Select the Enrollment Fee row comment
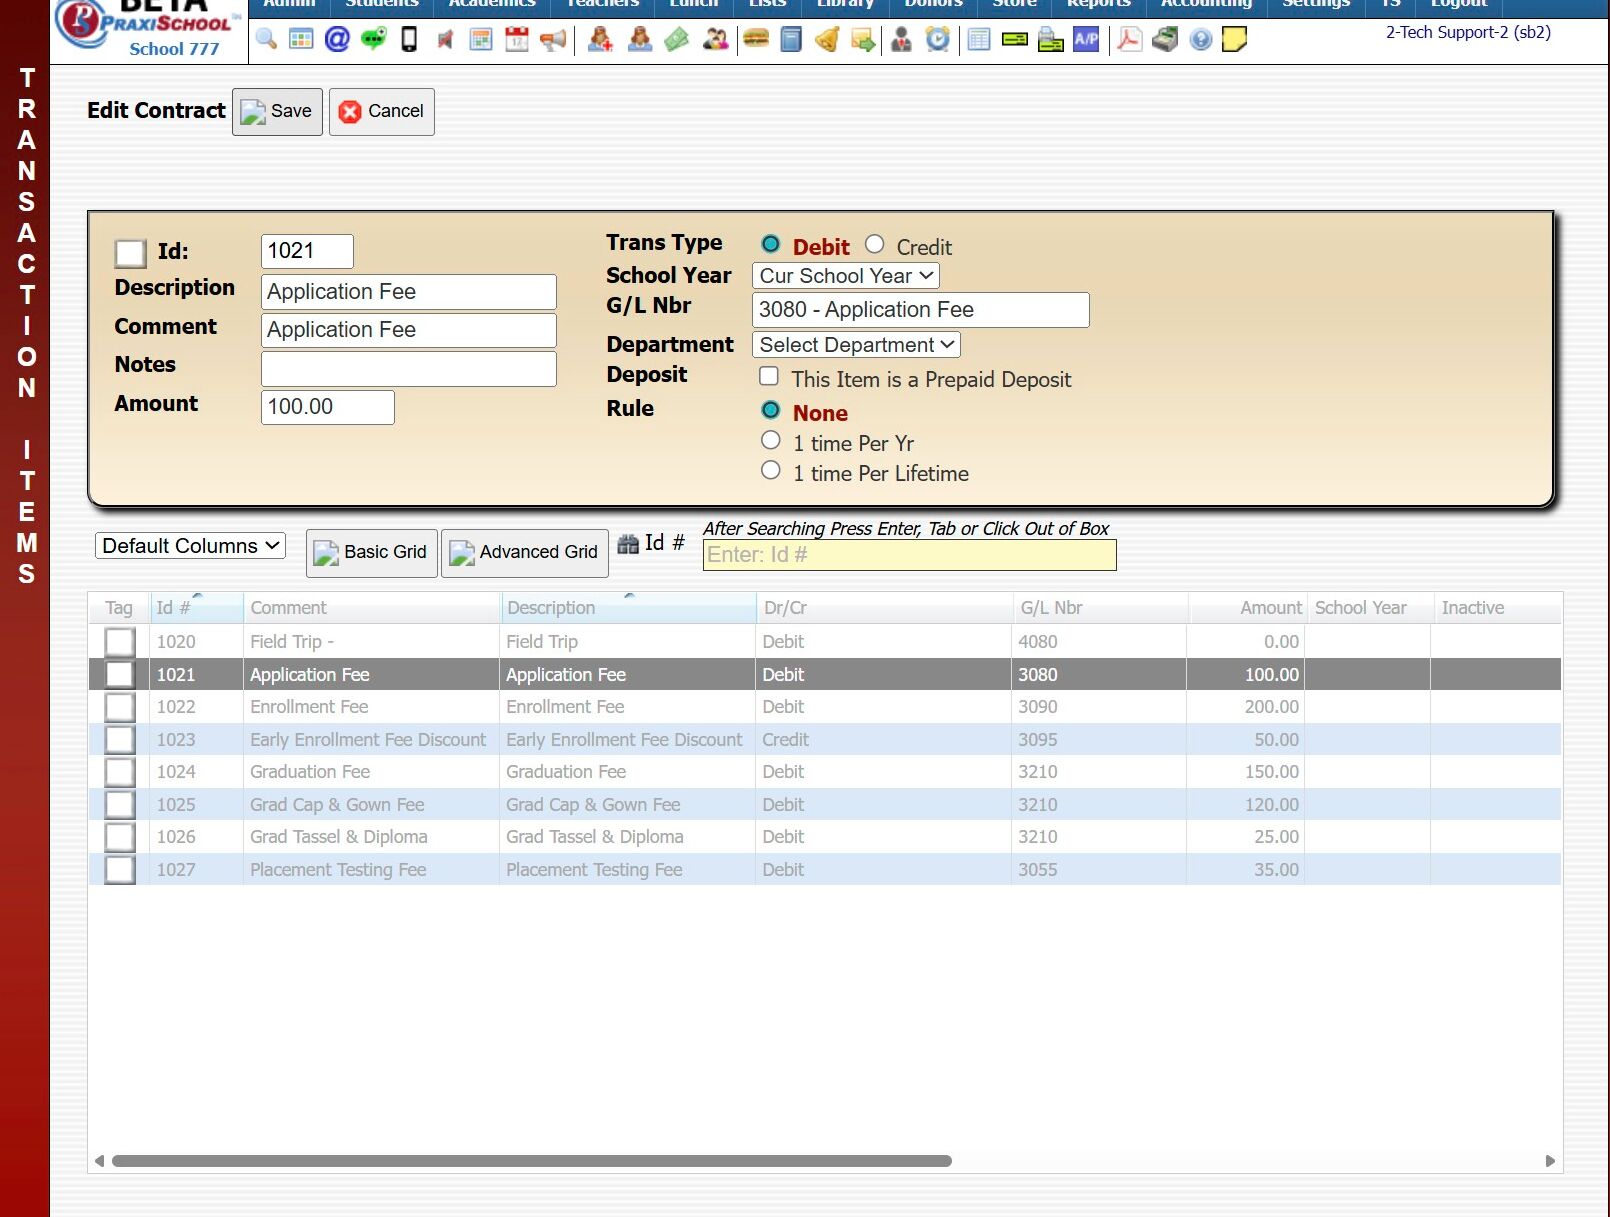1610x1217 pixels. (x=309, y=707)
